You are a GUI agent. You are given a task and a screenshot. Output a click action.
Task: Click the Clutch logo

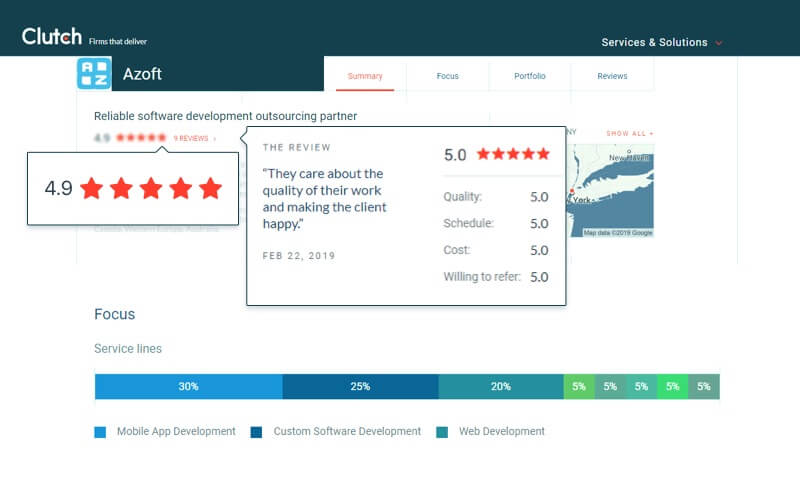[x=52, y=37]
